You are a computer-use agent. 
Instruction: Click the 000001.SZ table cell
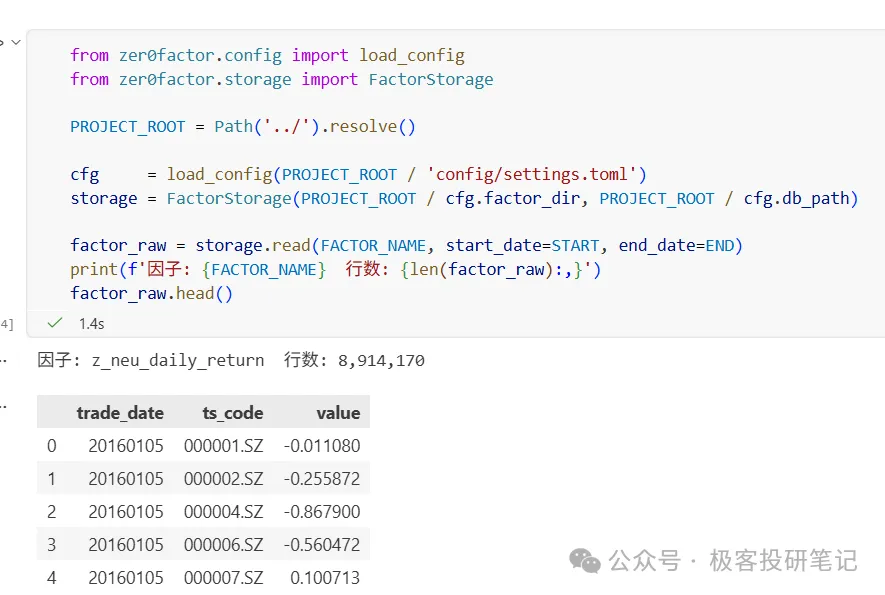point(224,446)
